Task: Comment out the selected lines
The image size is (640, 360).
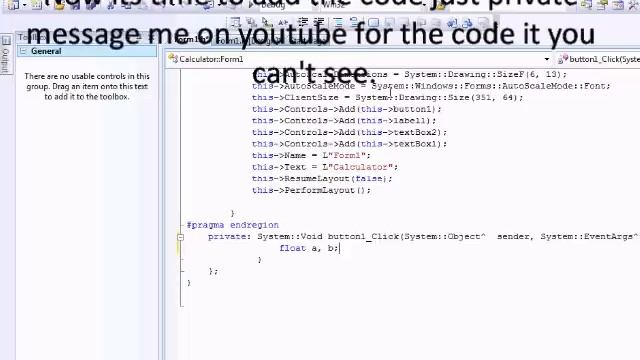Action: click(338, 22)
